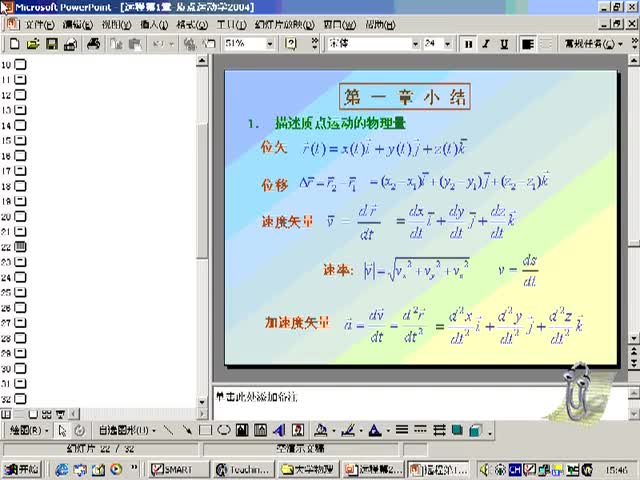Viewport: 640px width, 480px height.
Task: Select the Oval drawing tool
Action: tap(224, 430)
